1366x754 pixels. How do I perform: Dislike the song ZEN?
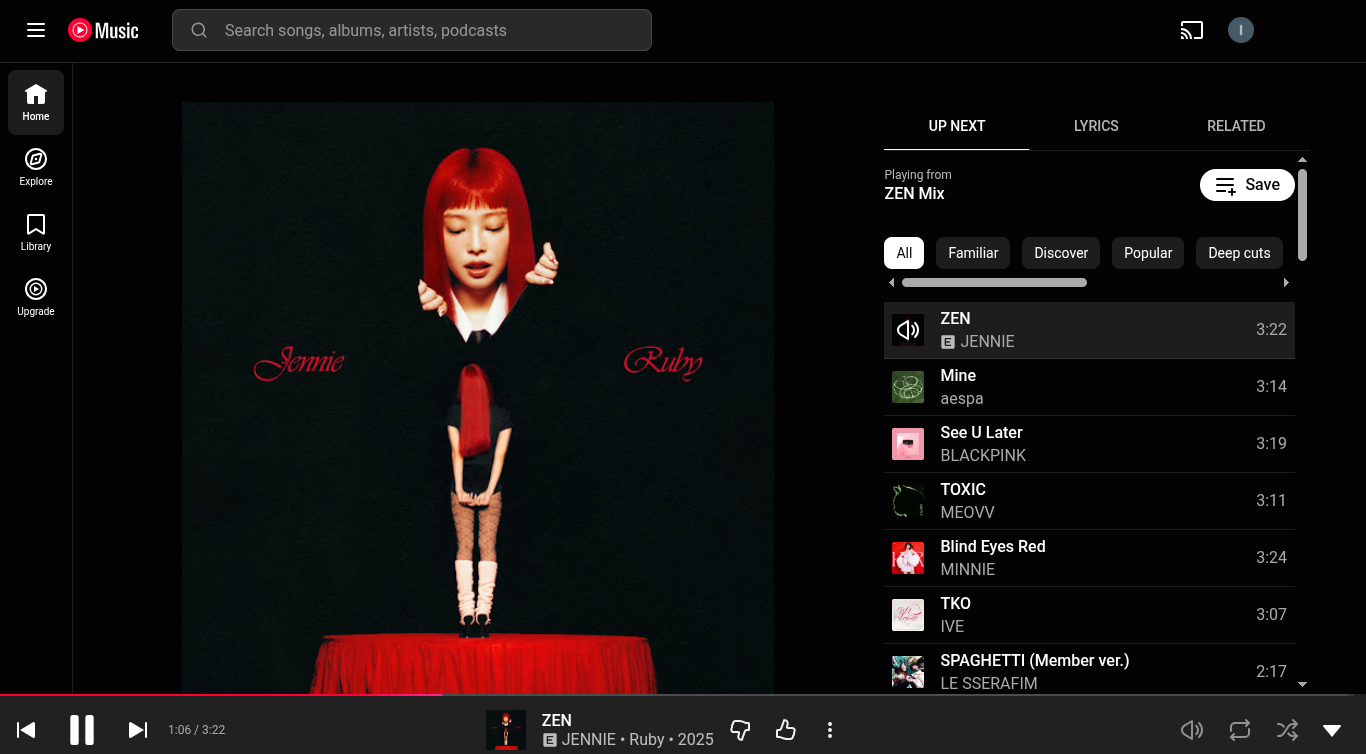[741, 730]
